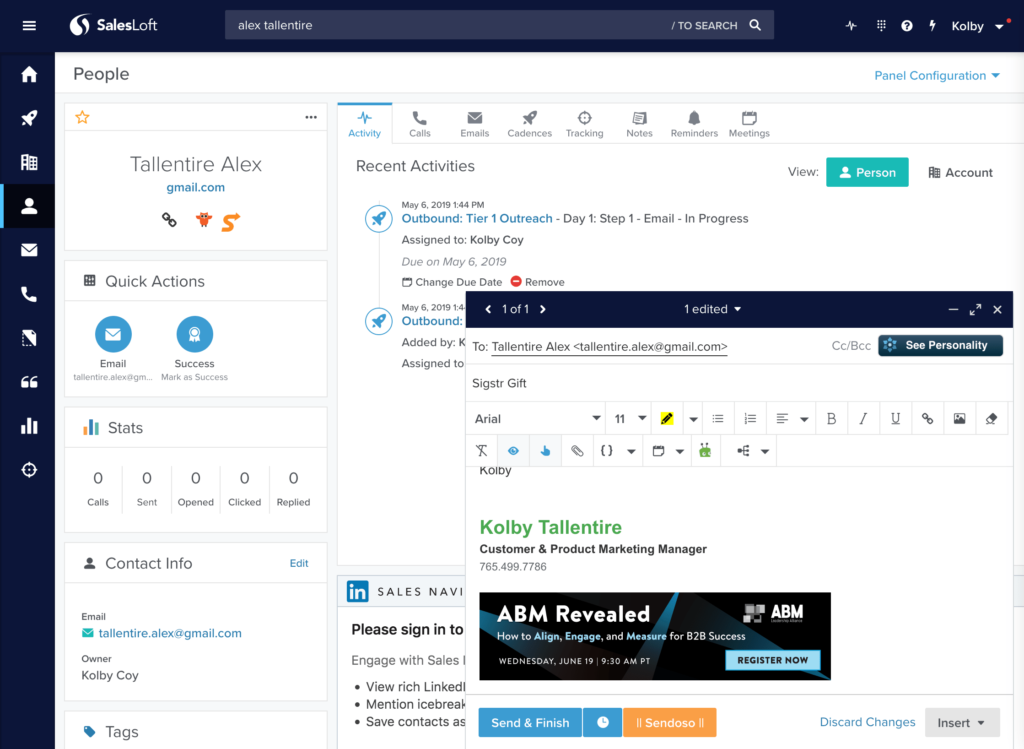1024x749 pixels.
Task: Click the Sendoso button
Action: pyautogui.click(x=669, y=722)
